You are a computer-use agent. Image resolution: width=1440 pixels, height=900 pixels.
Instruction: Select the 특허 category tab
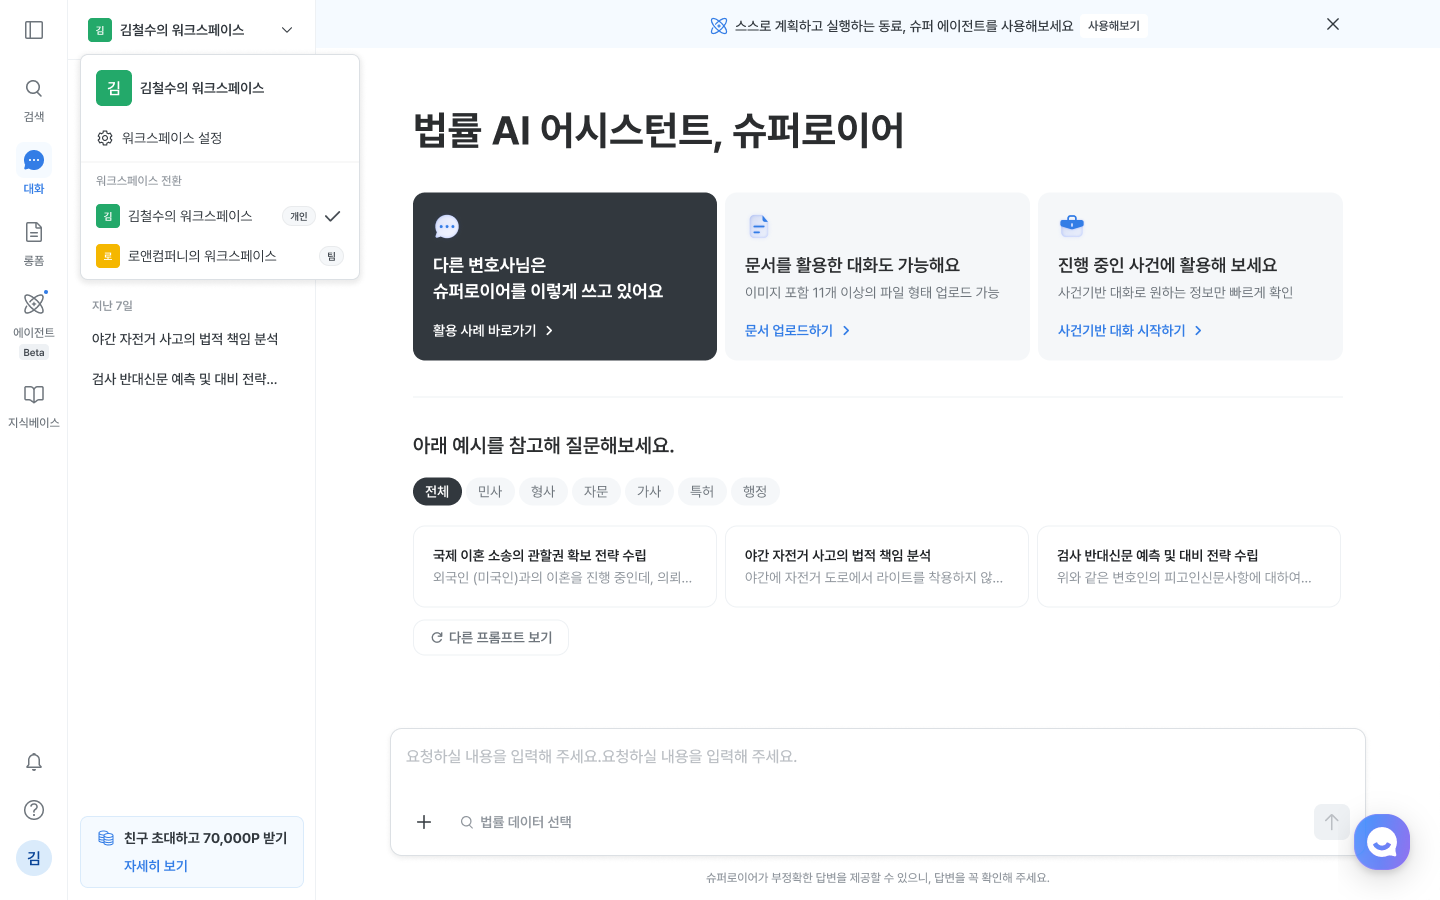pos(702,492)
